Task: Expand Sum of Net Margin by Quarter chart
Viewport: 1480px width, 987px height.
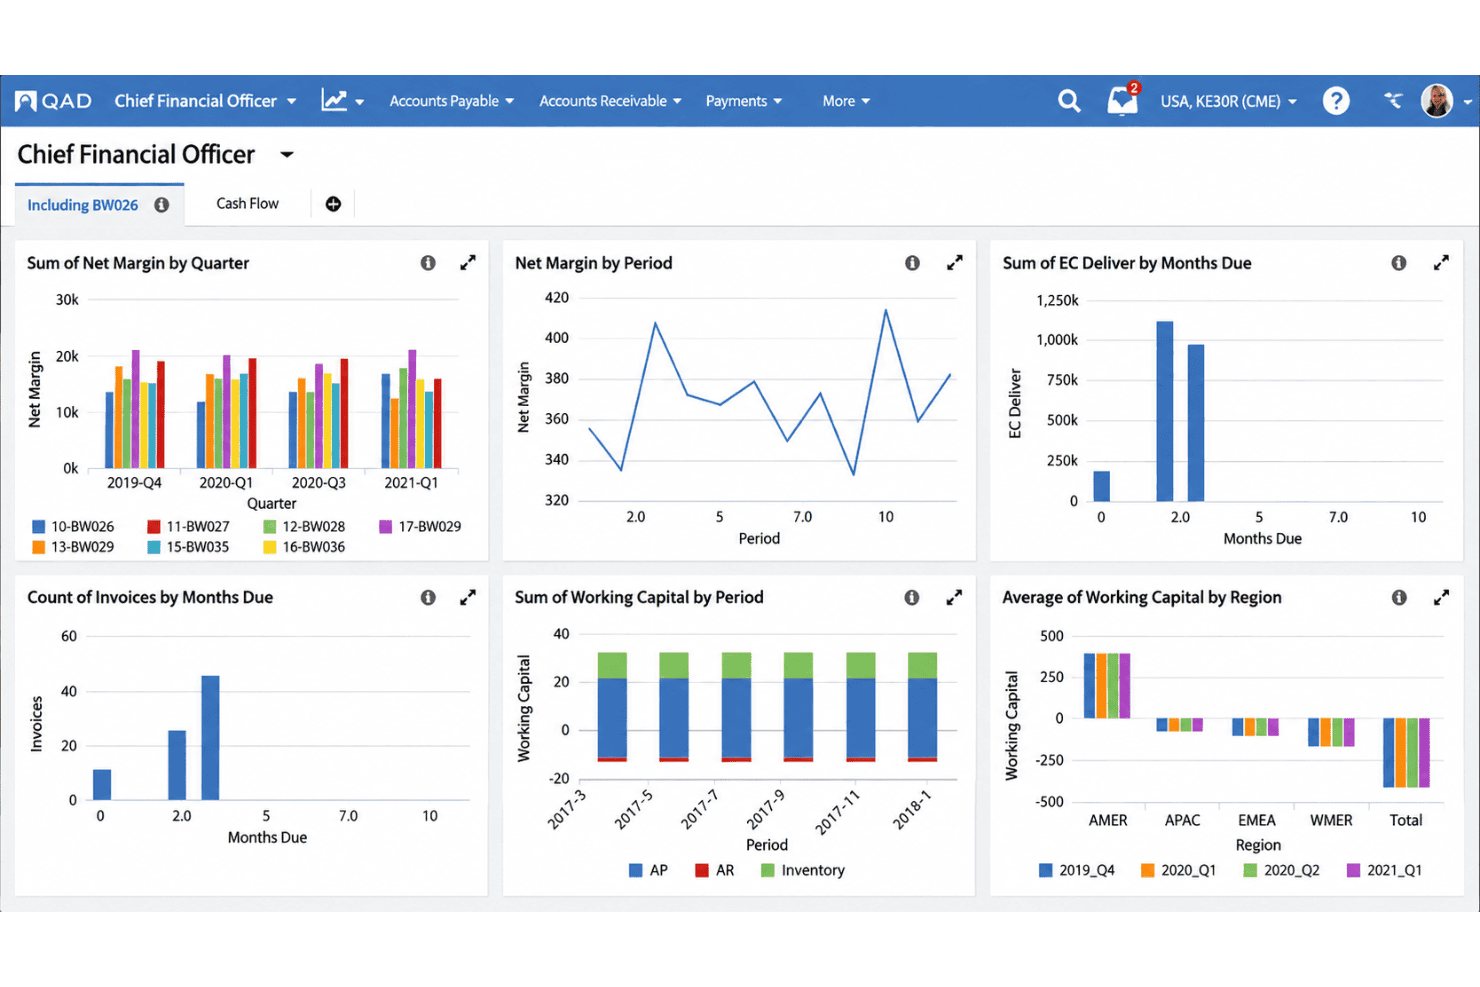Action: [467, 263]
